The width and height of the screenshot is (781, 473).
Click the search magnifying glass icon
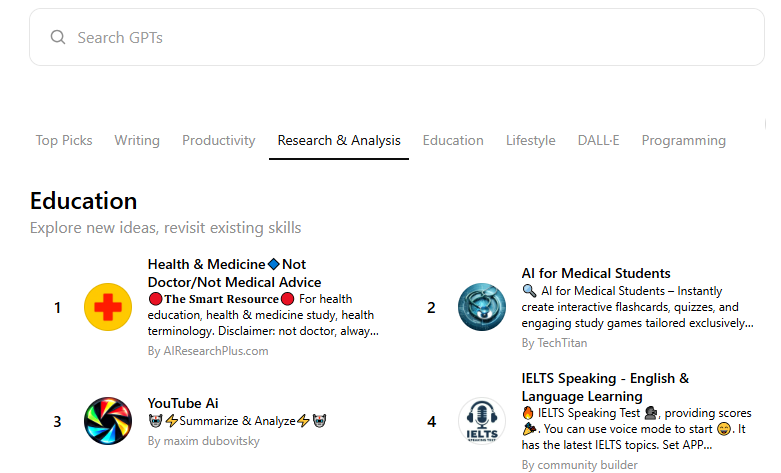point(58,38)
